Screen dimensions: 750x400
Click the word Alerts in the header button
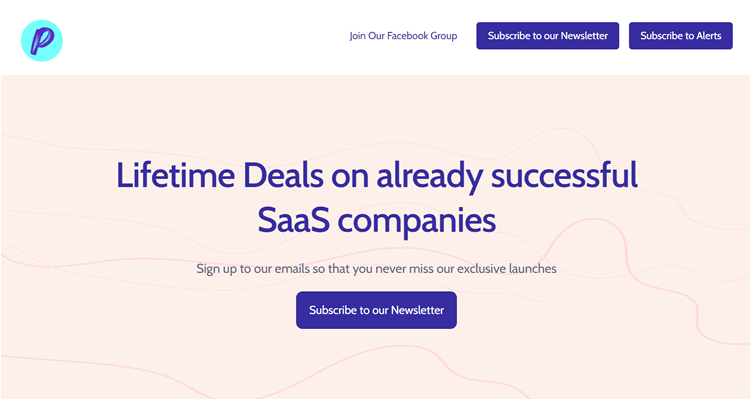point(708,36)
